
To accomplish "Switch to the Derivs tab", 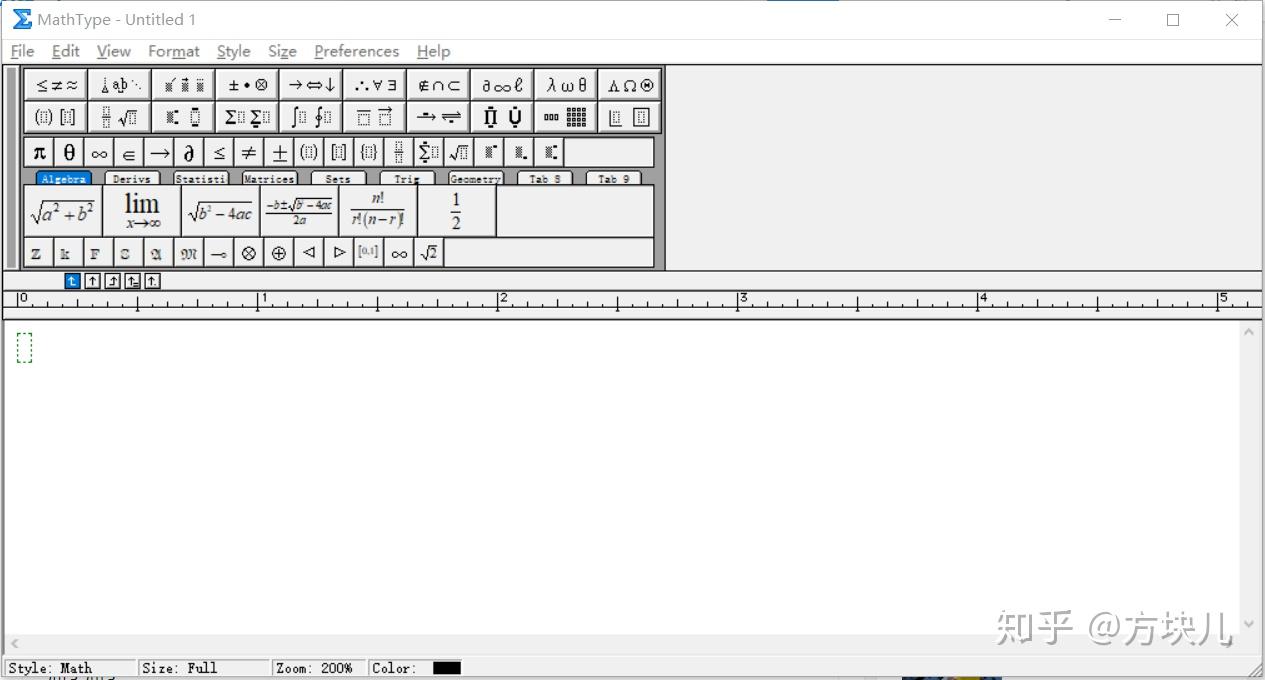I will coord(132,179).
